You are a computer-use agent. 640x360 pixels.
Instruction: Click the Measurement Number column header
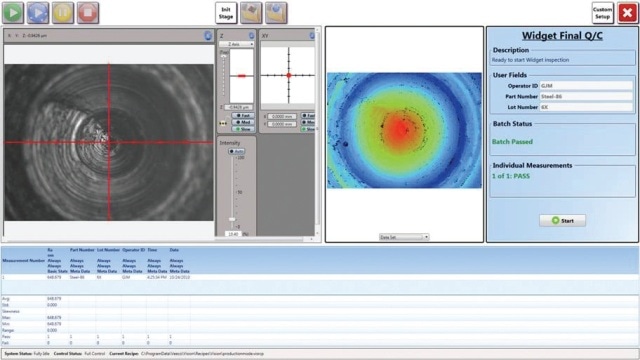pyautogui.click(x=23, y=260)
